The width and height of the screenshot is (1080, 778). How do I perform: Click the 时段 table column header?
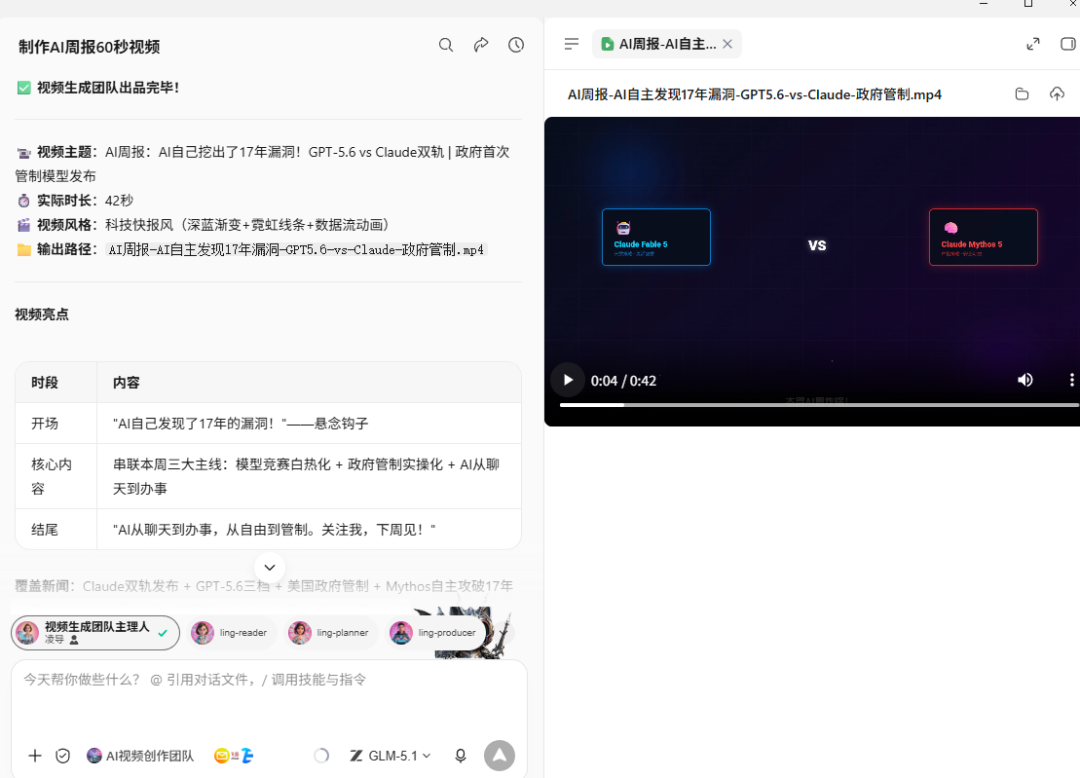[x=45, y=382]
